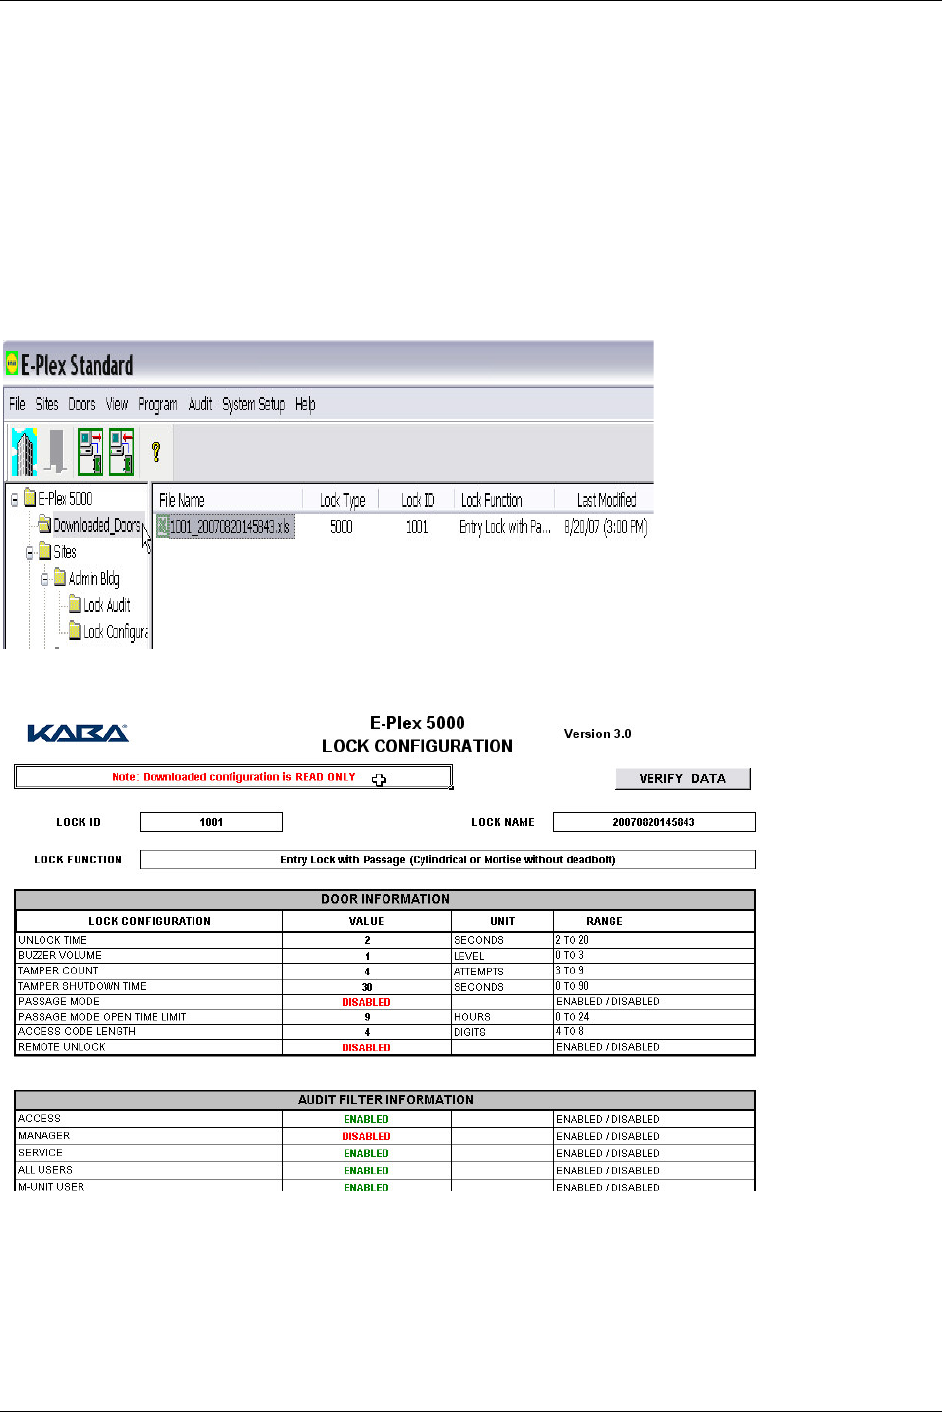The width and height of the screenshot is (942, 1412).
Task: Click the '8/20/07 (3:00 PM)' Last Modified cell
Action: pos(605,527)
